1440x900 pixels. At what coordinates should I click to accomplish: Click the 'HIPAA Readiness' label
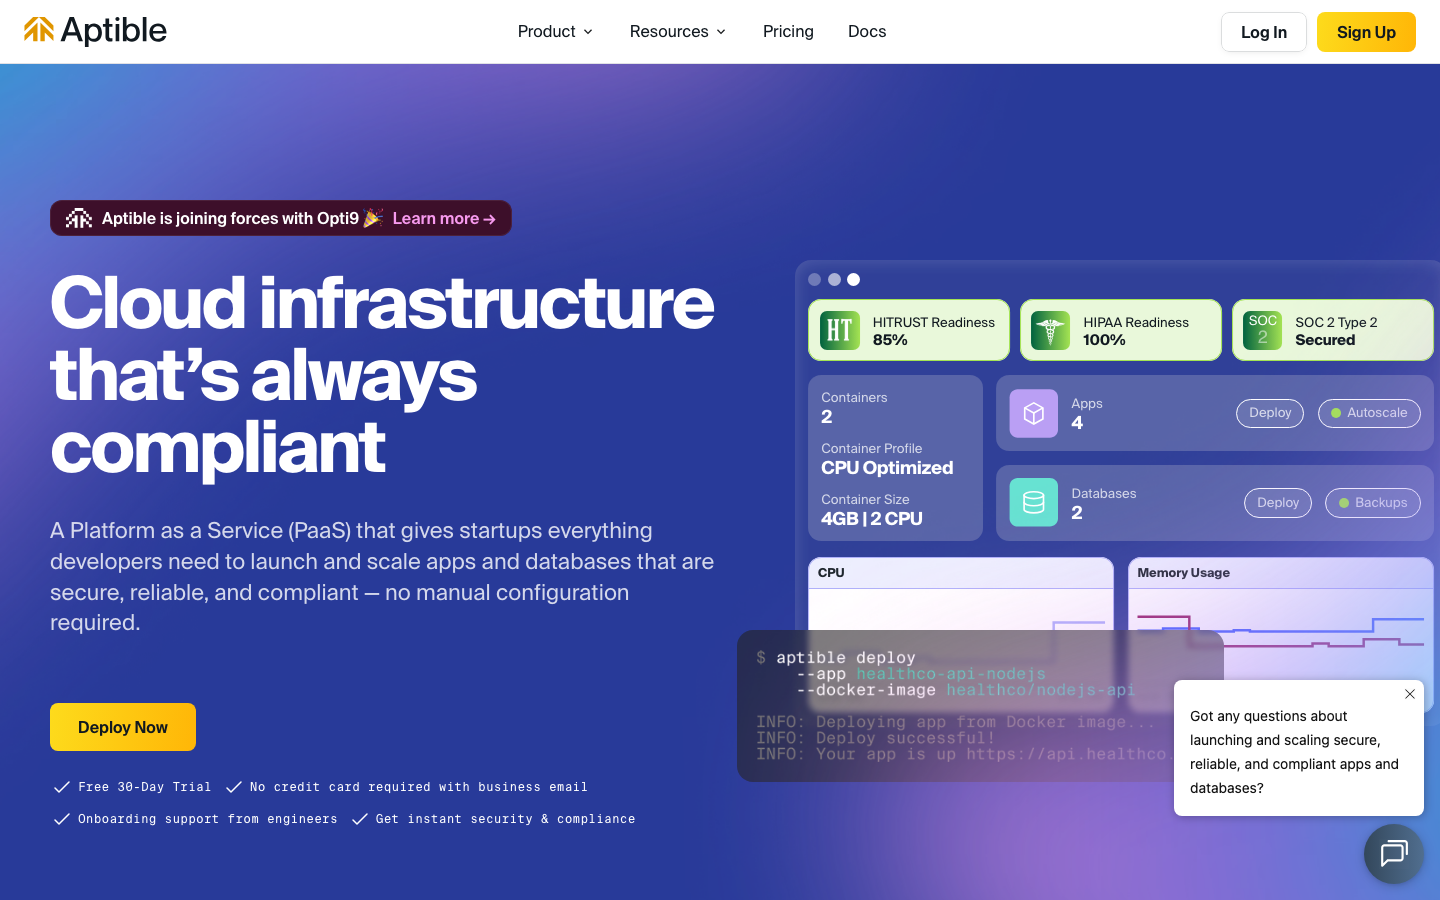click(x=1136, y=322)
